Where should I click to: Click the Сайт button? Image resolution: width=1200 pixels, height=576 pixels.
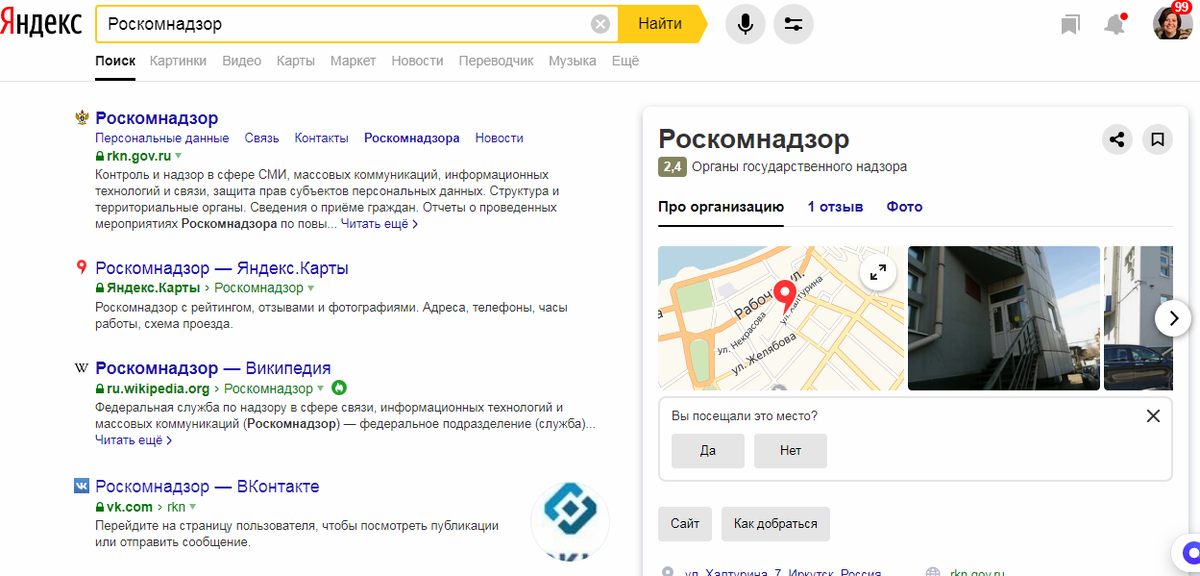(x=685, y=523)
